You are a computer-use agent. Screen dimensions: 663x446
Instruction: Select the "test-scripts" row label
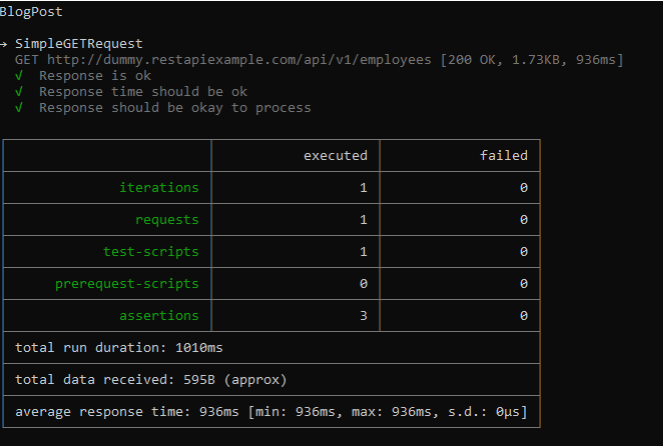(151, 252)
